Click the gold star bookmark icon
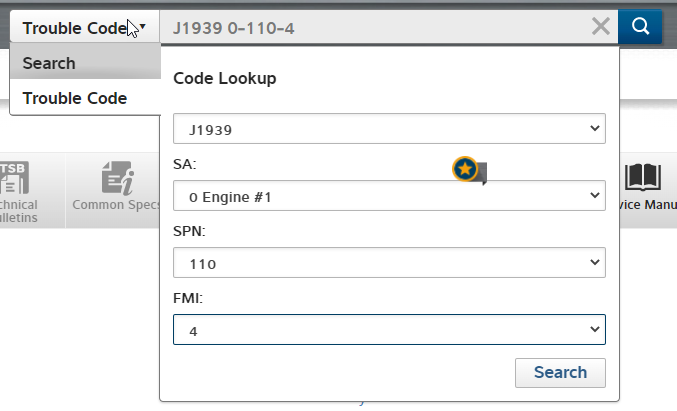 click(x=465, y=169)
